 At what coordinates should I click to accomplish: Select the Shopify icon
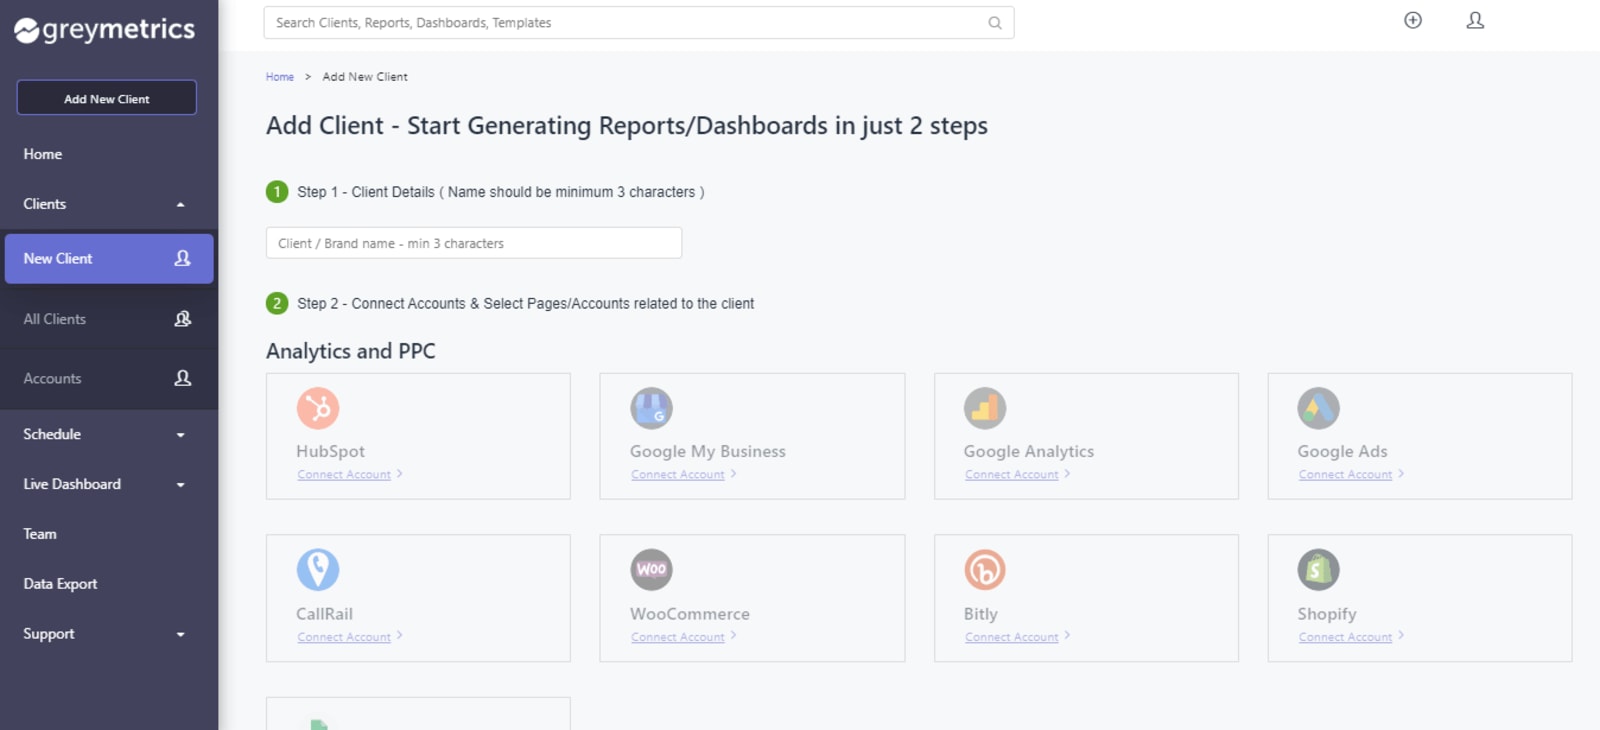pos(1319,570)
